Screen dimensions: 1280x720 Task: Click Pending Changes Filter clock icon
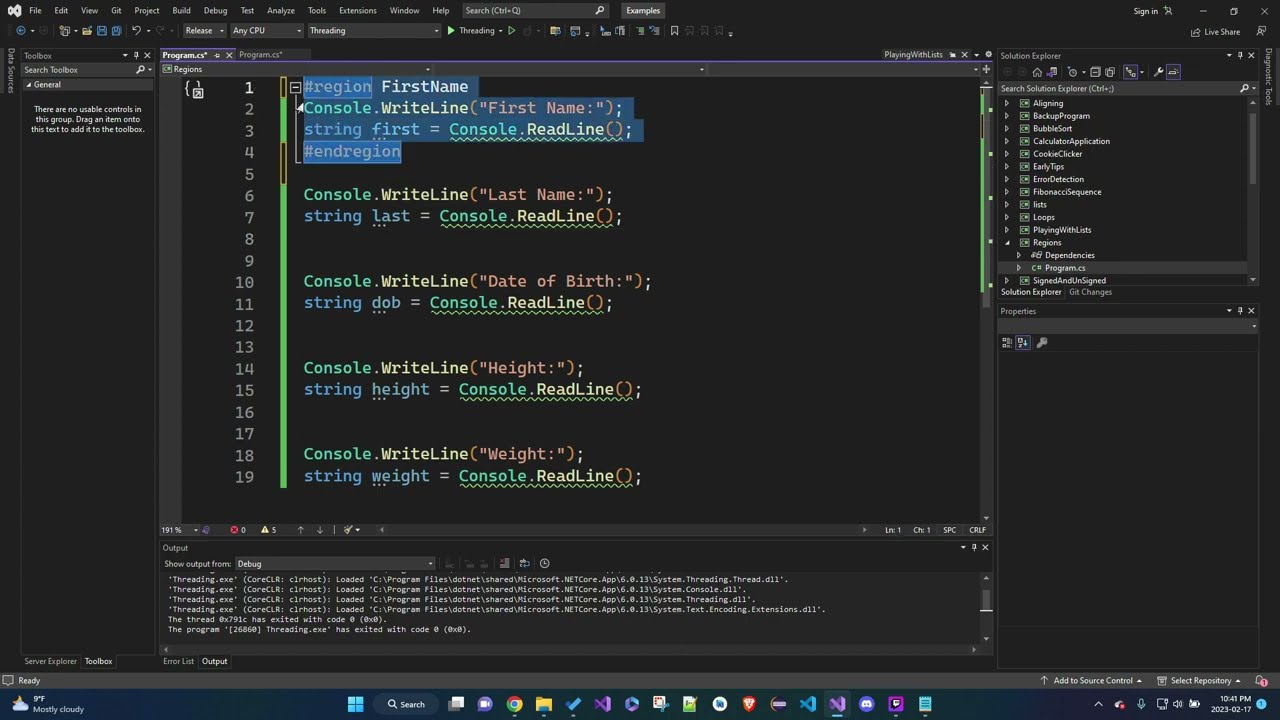(x=1072, y=72)
